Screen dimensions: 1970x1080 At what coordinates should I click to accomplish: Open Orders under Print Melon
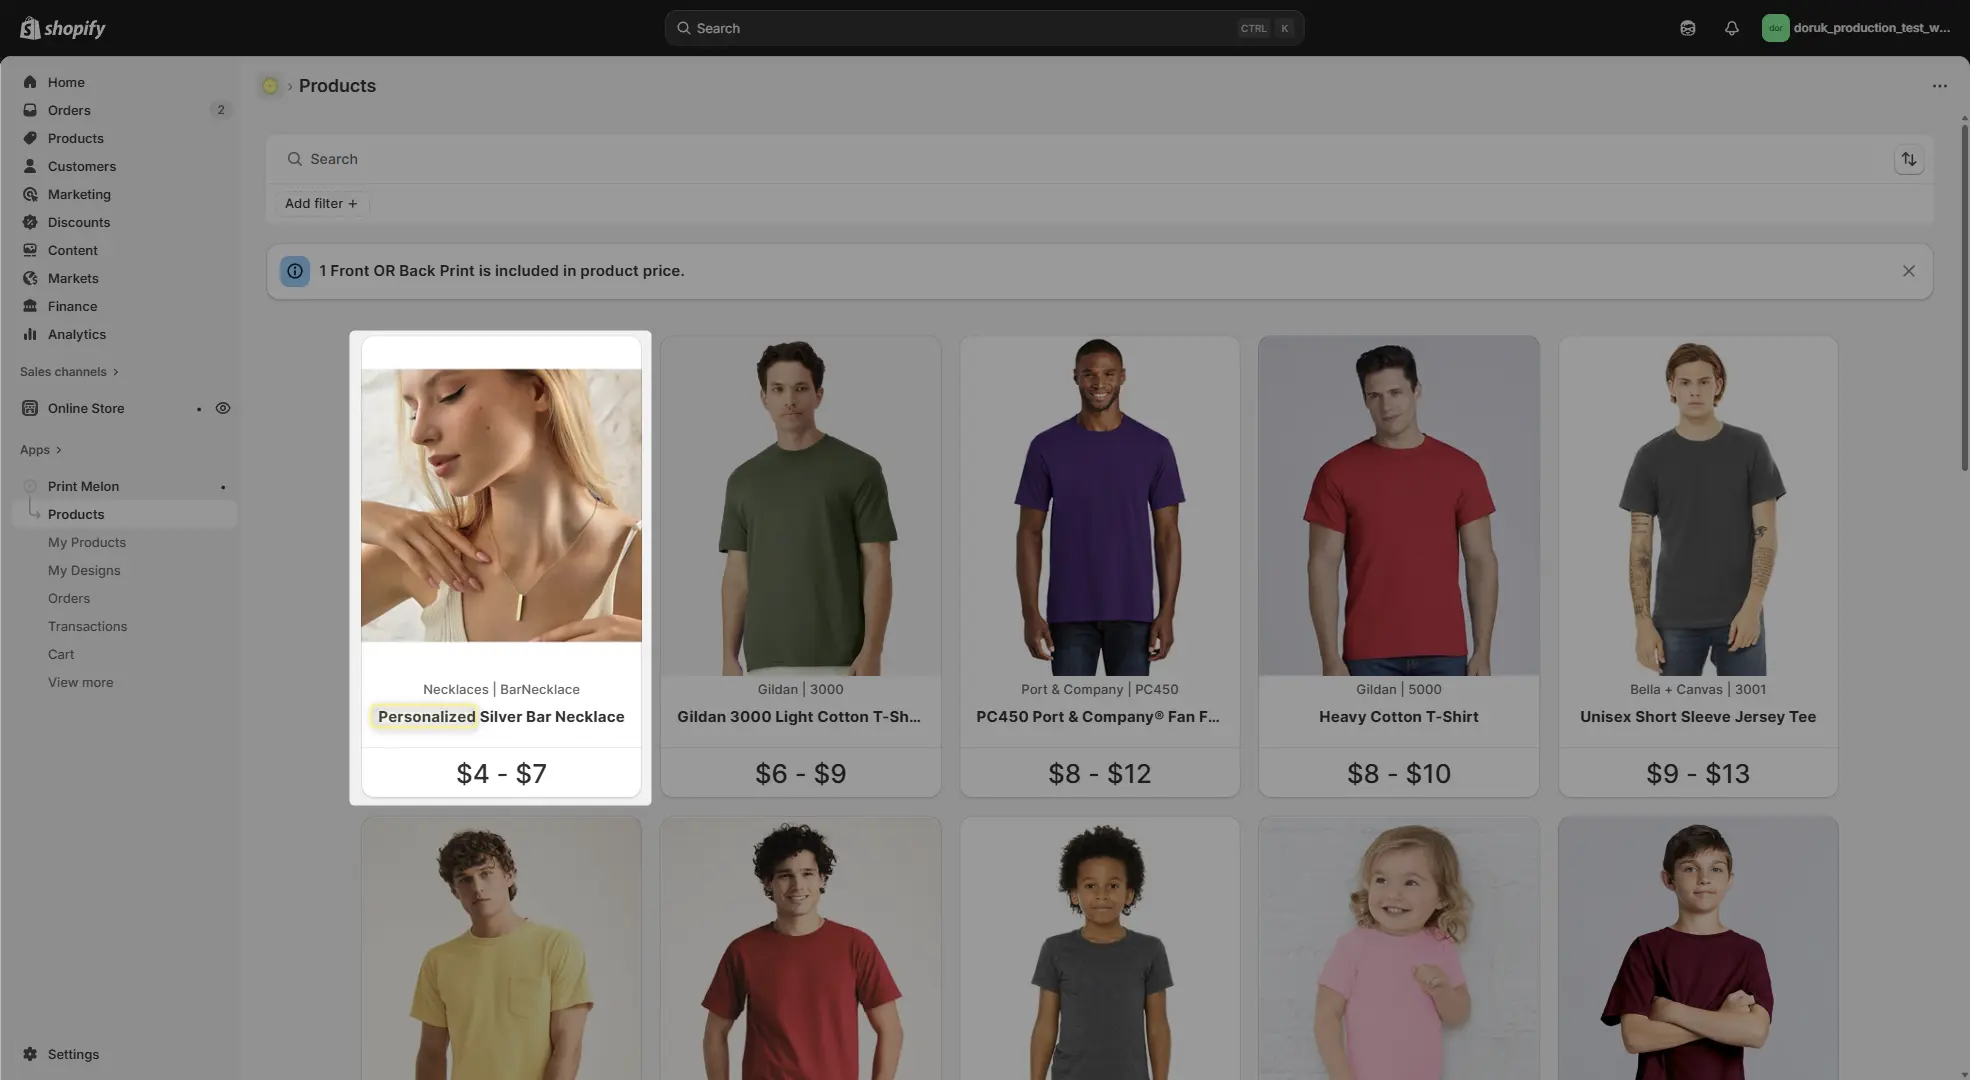(69, 598)
